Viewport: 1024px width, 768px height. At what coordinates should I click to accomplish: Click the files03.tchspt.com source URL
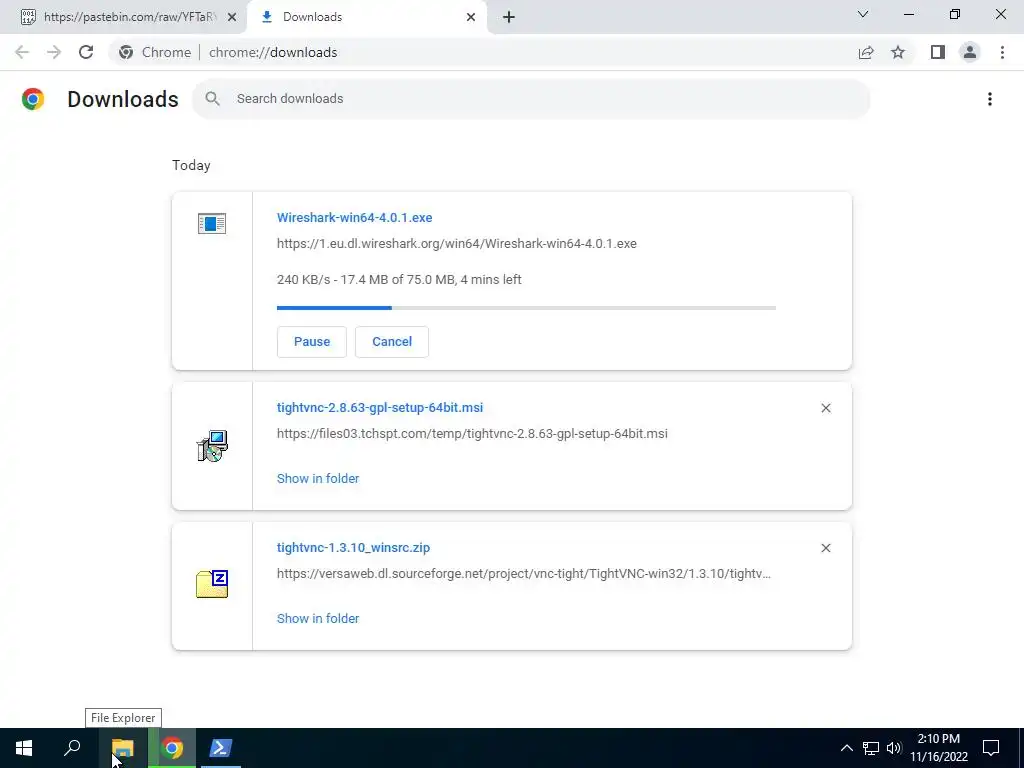472,434
